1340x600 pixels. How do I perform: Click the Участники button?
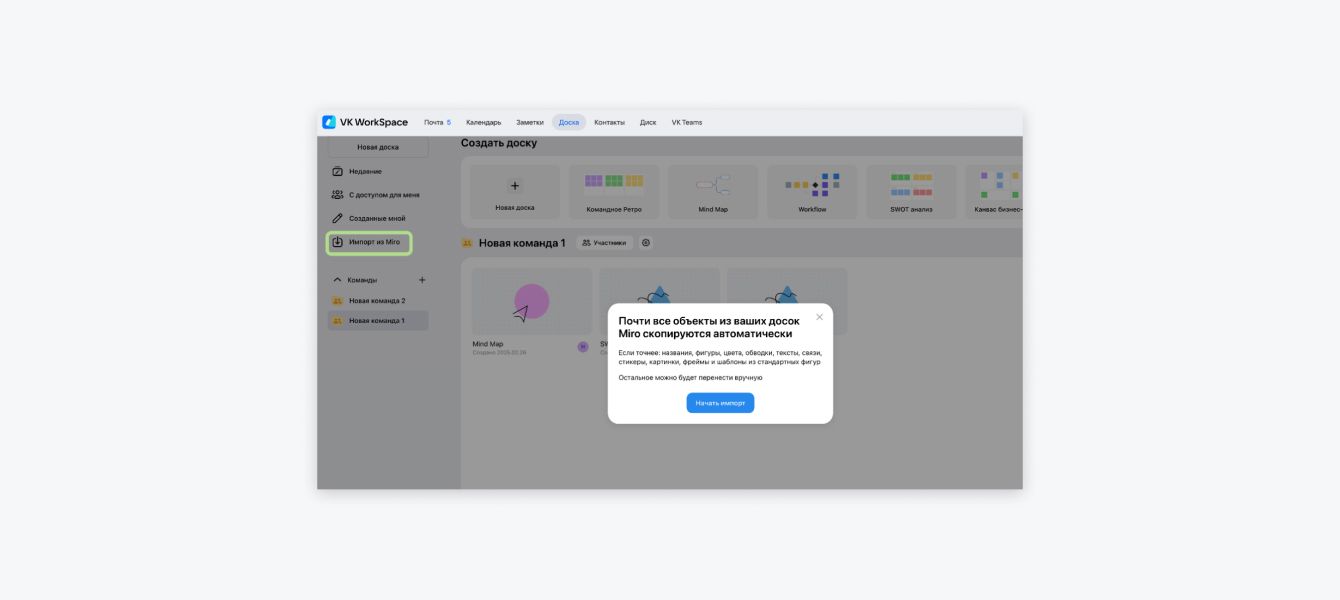pos(604,243)
